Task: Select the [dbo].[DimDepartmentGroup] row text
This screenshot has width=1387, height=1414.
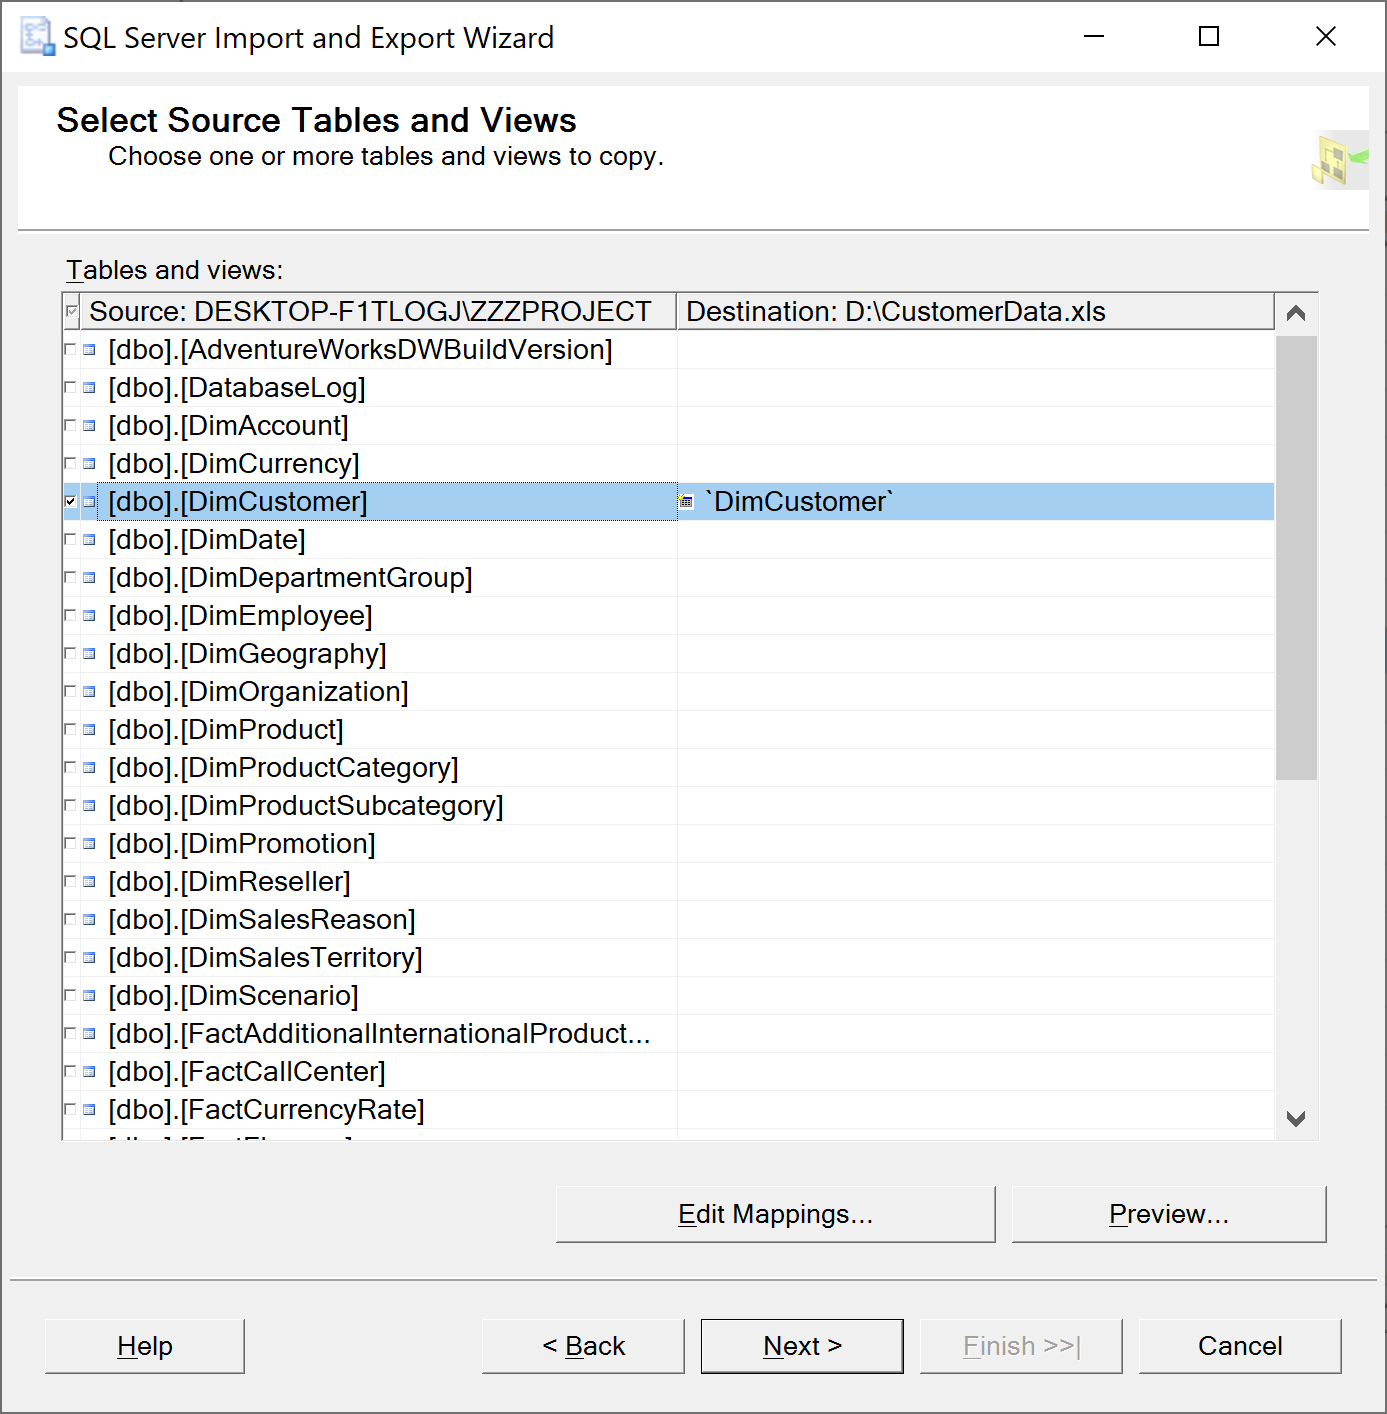Action: point(291,578)
